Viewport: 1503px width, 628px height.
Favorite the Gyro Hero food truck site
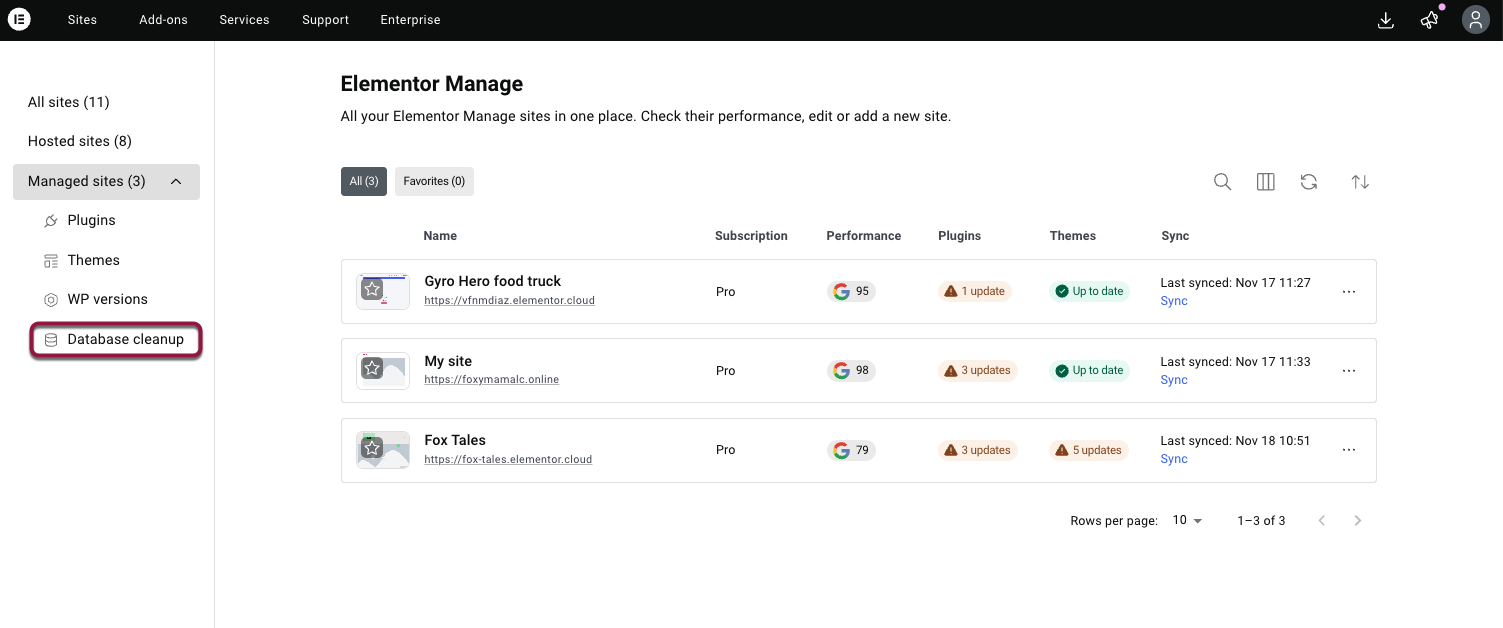click(372, 290)
